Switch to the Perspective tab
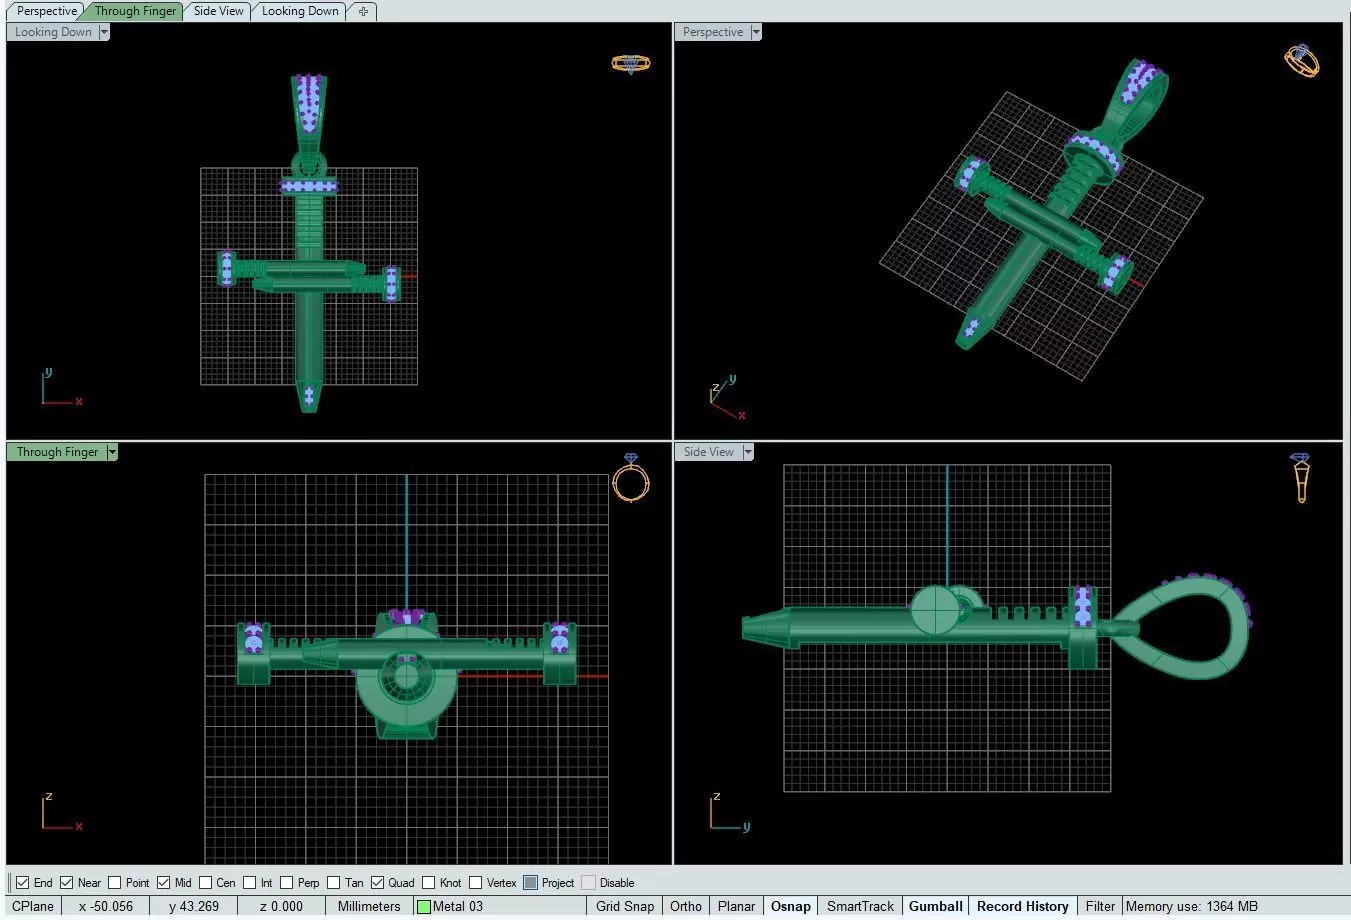This screenshot has width=1351, height=920. [x=47, y=11]
